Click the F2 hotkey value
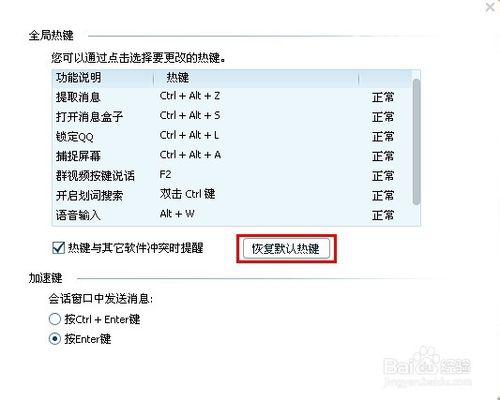This screenshot has width=500, height=400. point(165,174)
